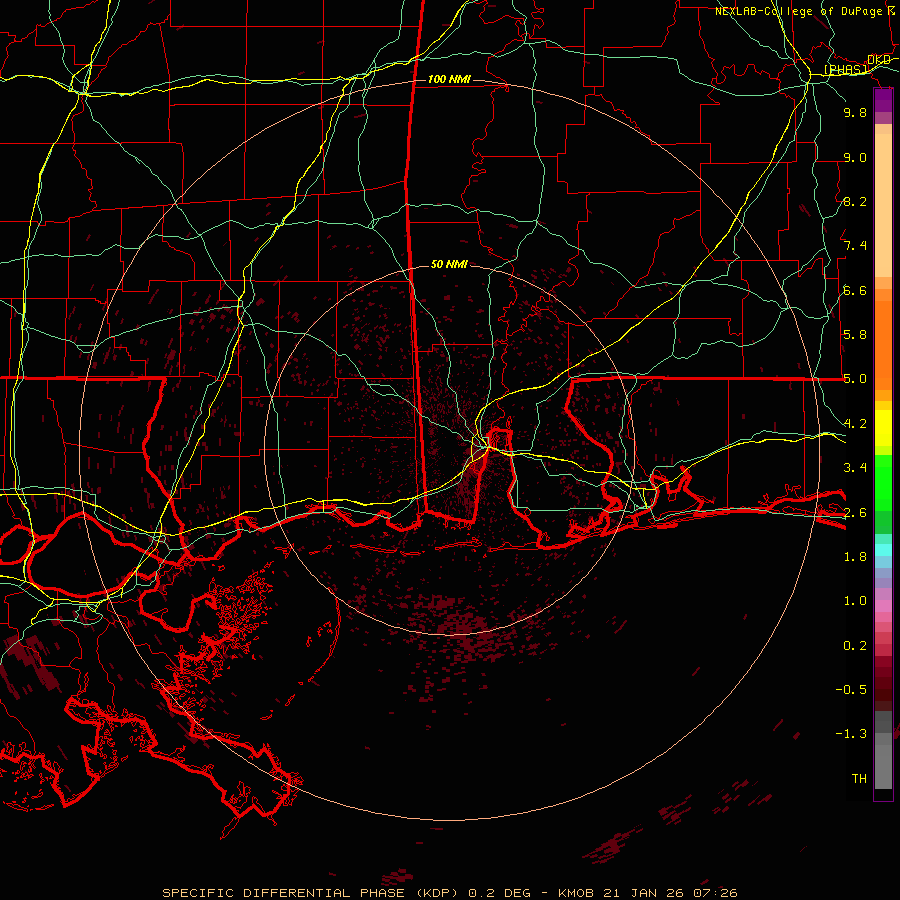
Task: Click the 8.2 scale value
Action: point(855,201)
